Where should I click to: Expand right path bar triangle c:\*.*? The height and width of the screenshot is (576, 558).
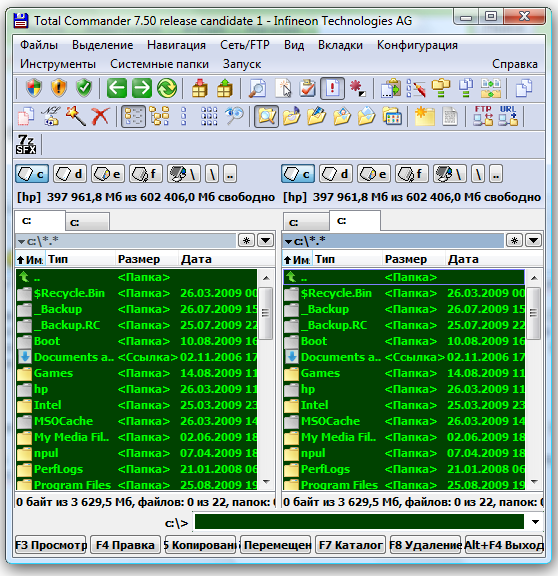pos(288,242)
